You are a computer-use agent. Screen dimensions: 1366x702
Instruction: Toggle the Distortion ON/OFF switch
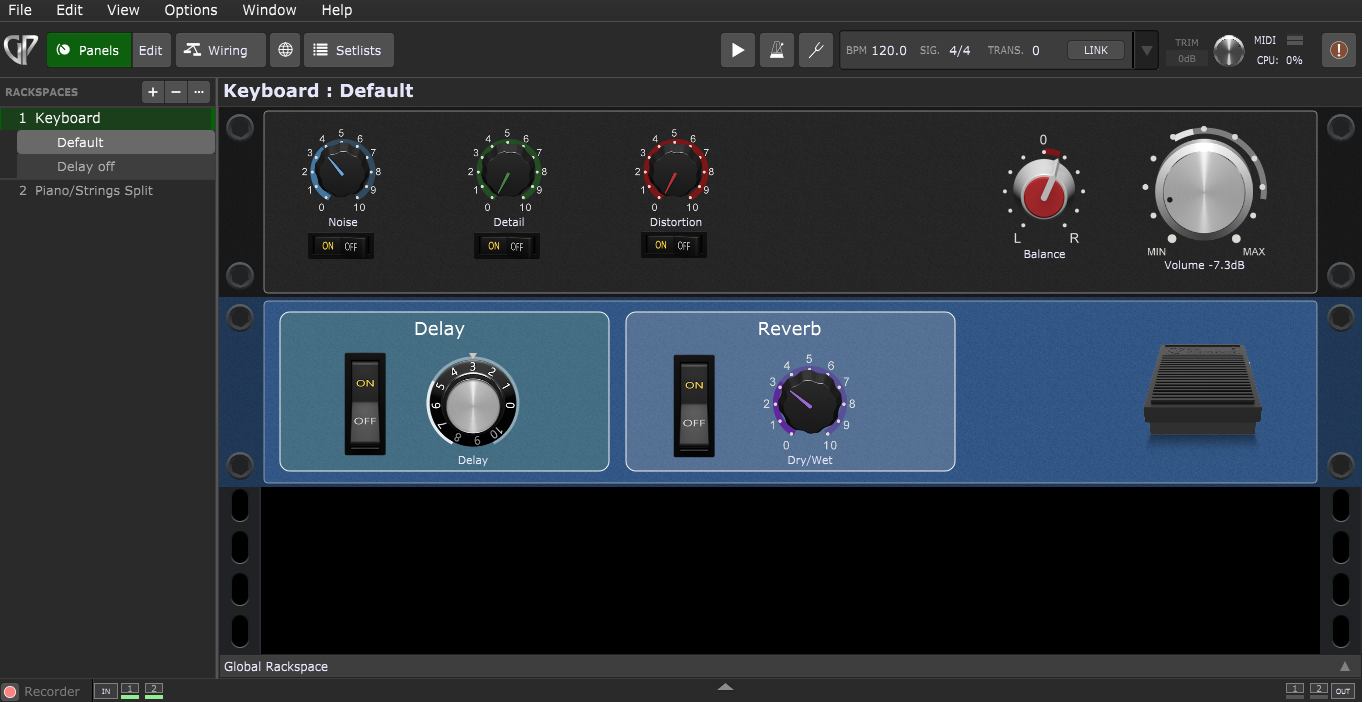674,245
